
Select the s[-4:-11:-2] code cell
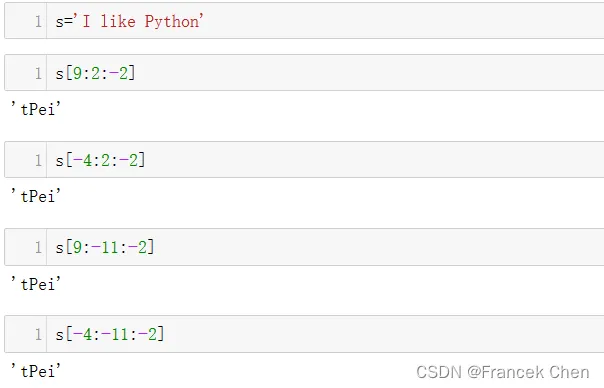[x=304, y=334]
